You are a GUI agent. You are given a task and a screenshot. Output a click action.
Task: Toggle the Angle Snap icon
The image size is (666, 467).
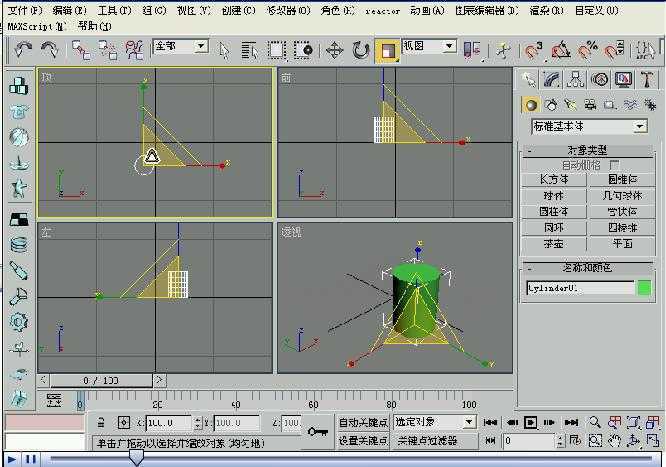pyautogui.click(x=560, y=51)
